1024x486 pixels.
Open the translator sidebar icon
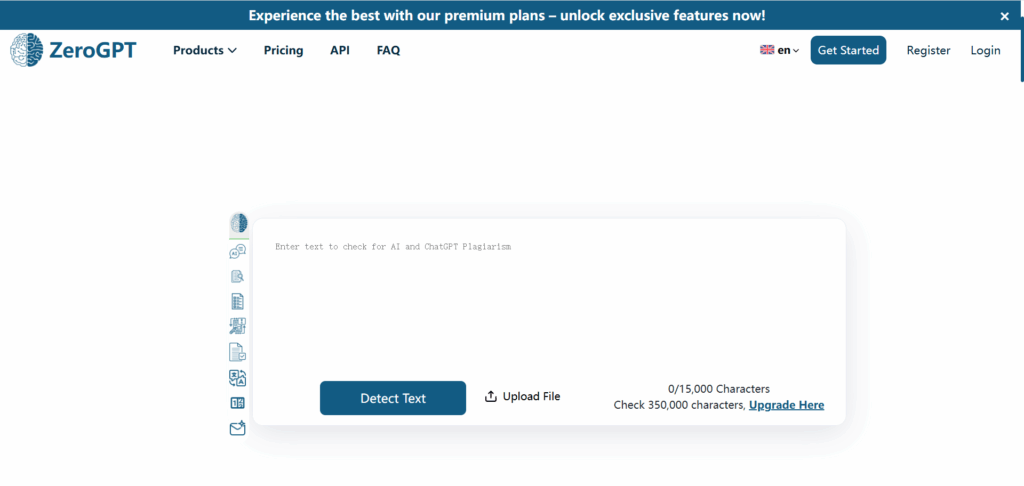(x=238, y=377)
